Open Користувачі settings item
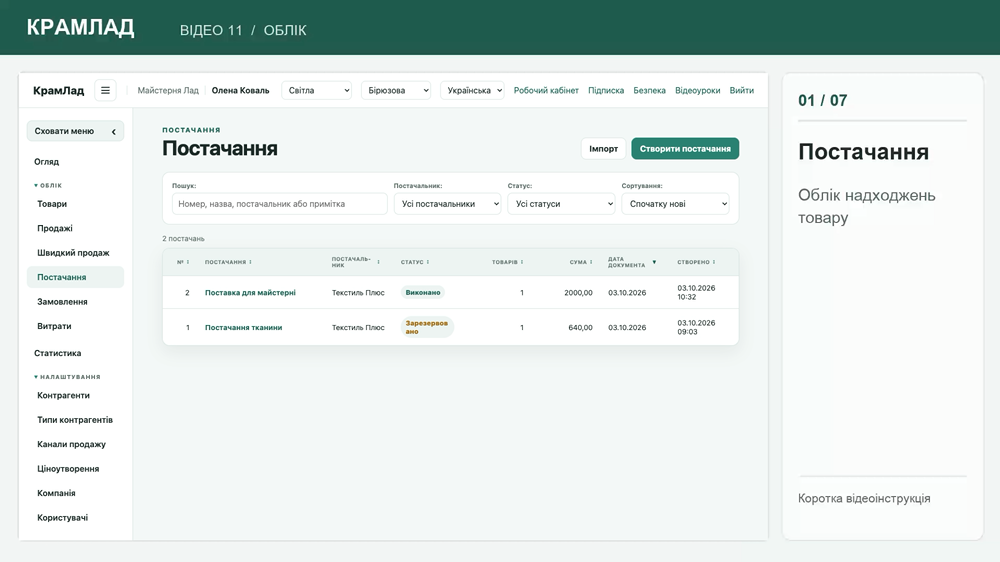The height and width of the screenshot is (562, 1000). coord(62,518)
